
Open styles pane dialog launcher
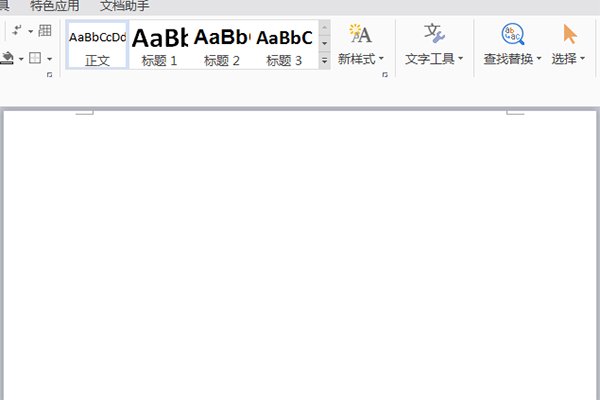(x=385, y=74)
